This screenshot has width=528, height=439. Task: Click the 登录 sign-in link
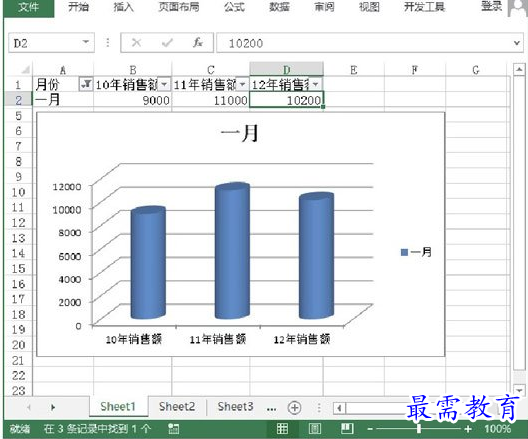[491, 6]
